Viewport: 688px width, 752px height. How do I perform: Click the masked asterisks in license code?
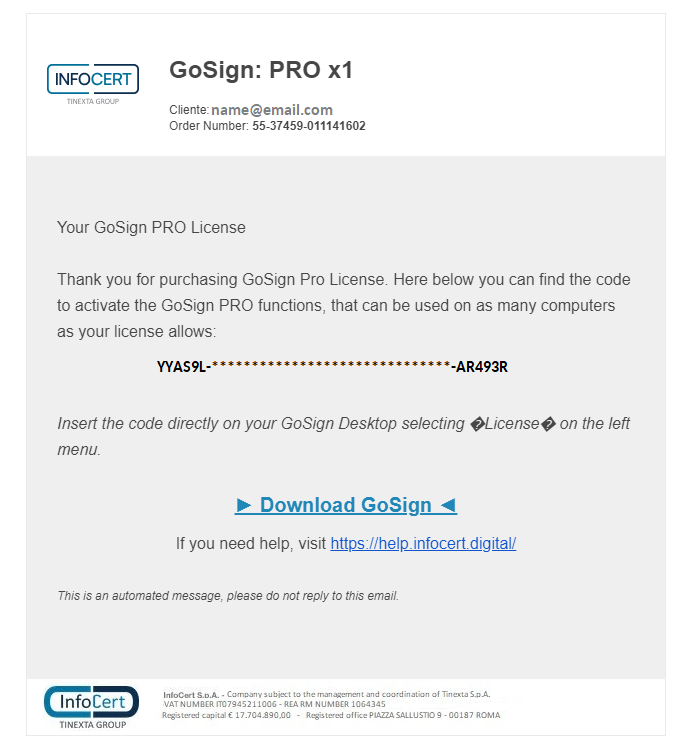[x=331, y=365]
